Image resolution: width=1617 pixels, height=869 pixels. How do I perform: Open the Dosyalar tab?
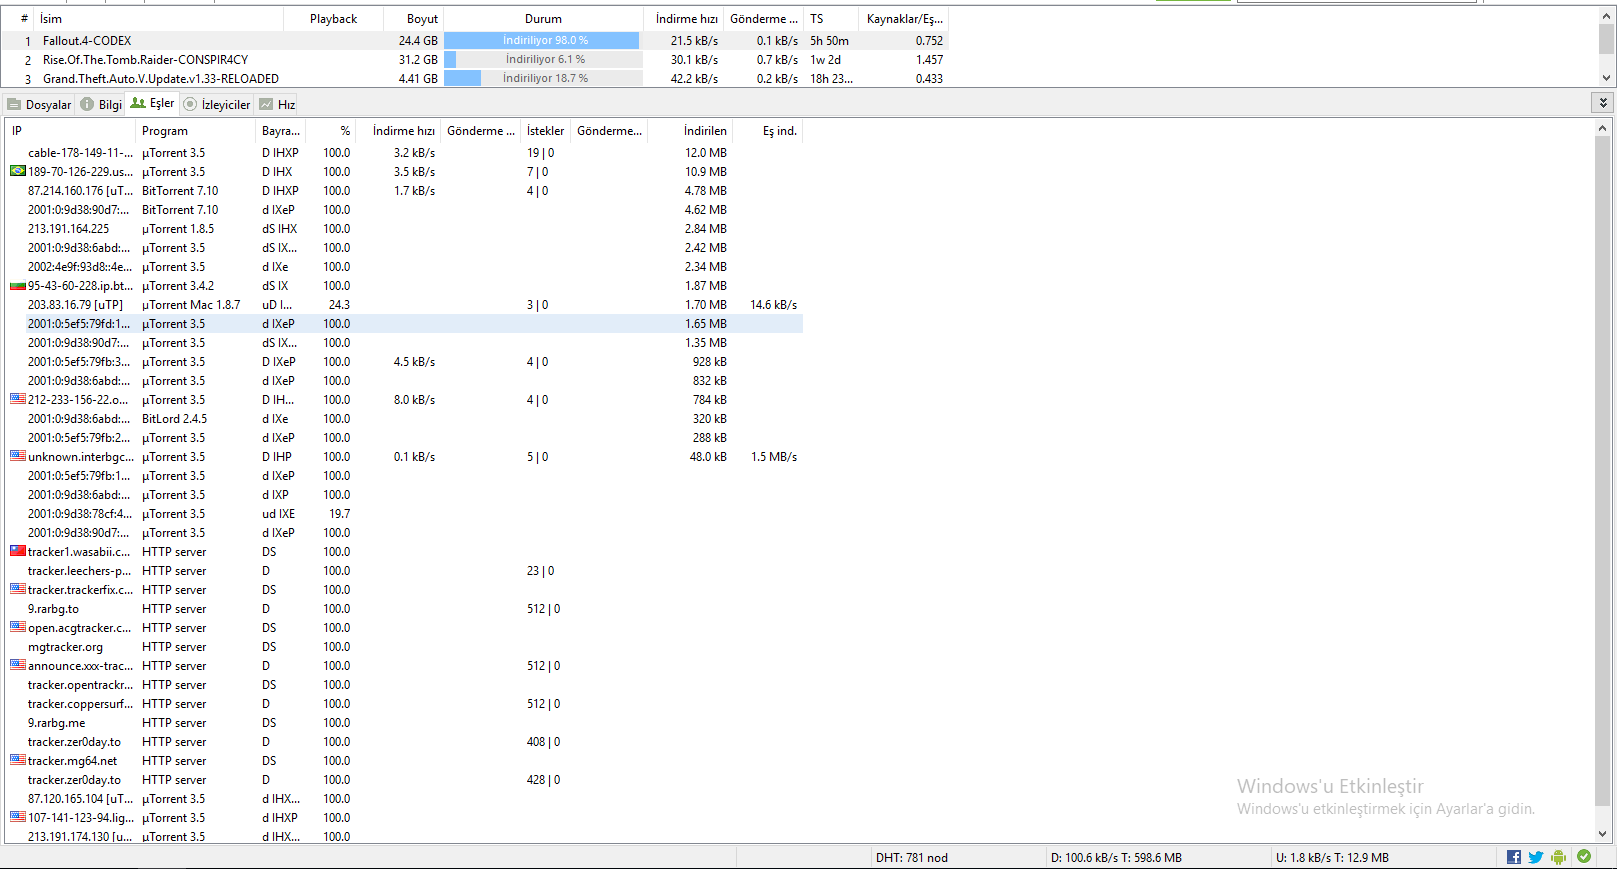tap(39, 104)
